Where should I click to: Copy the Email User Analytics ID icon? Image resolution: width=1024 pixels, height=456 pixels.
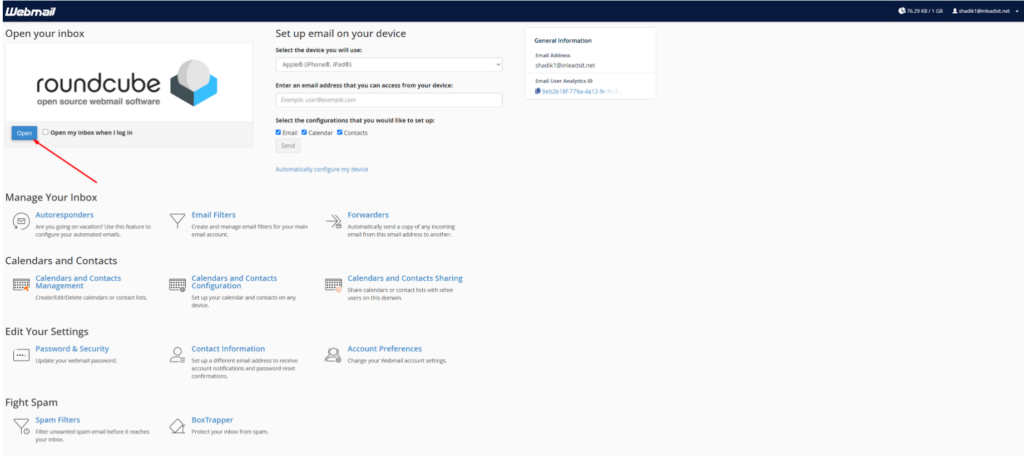click(537, 91)
